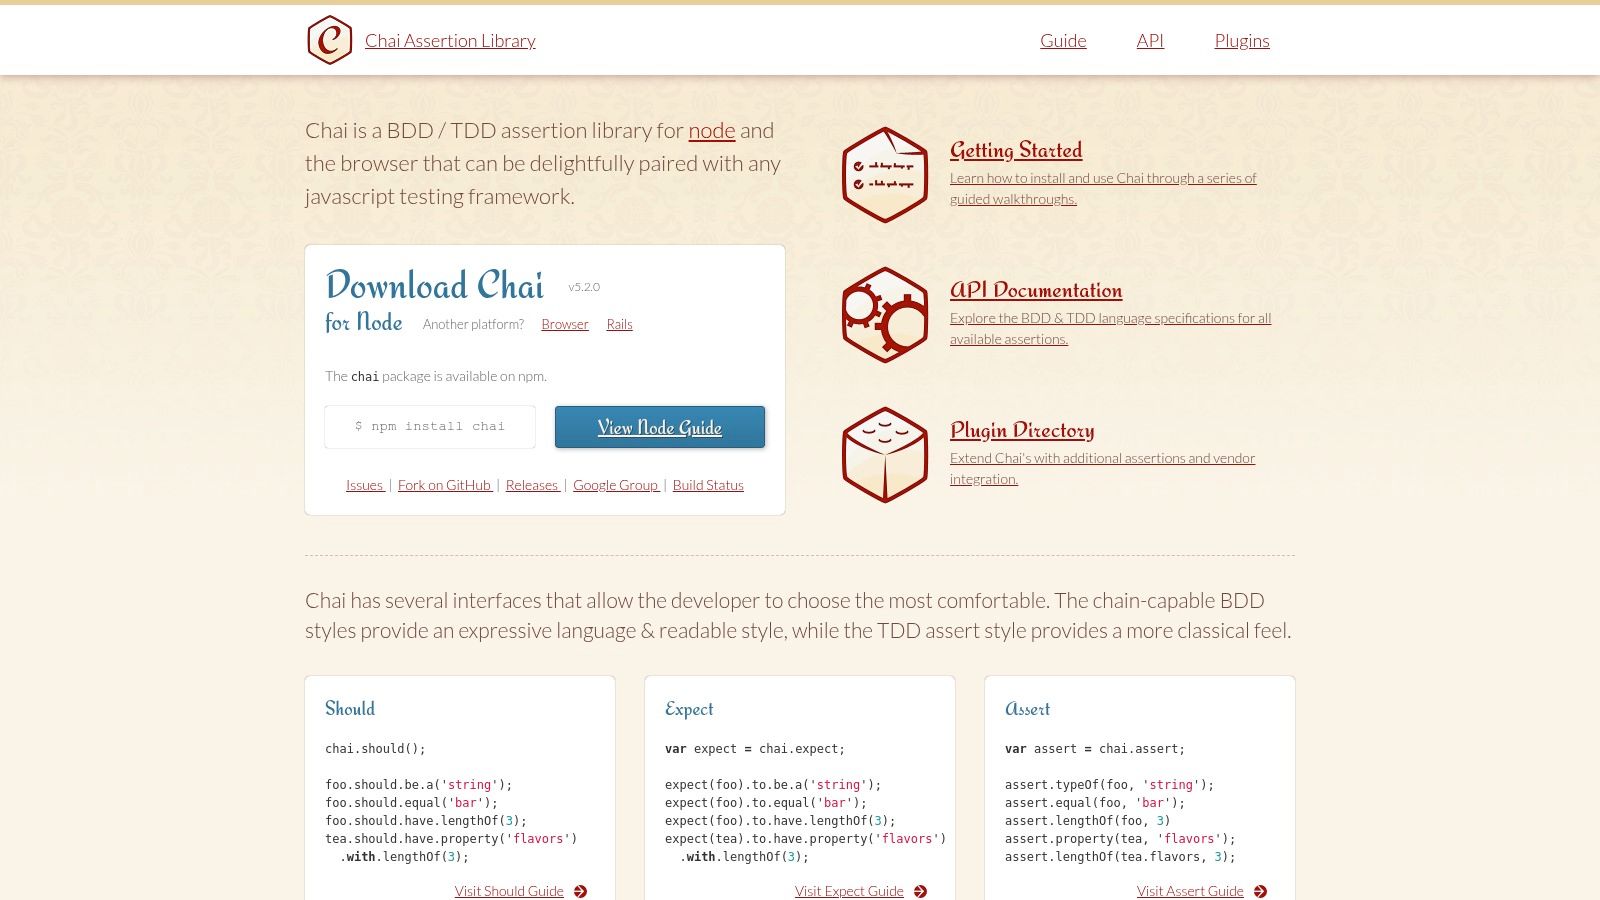
Task: Open the Getting Started heading link
Action: pyautogui.click(x=1016, y=150)
